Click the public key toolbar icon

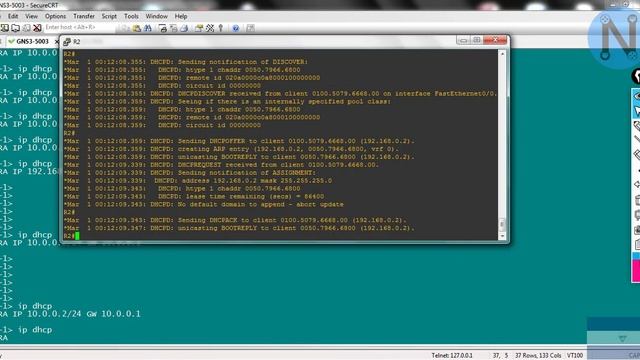tap(221, 28)
